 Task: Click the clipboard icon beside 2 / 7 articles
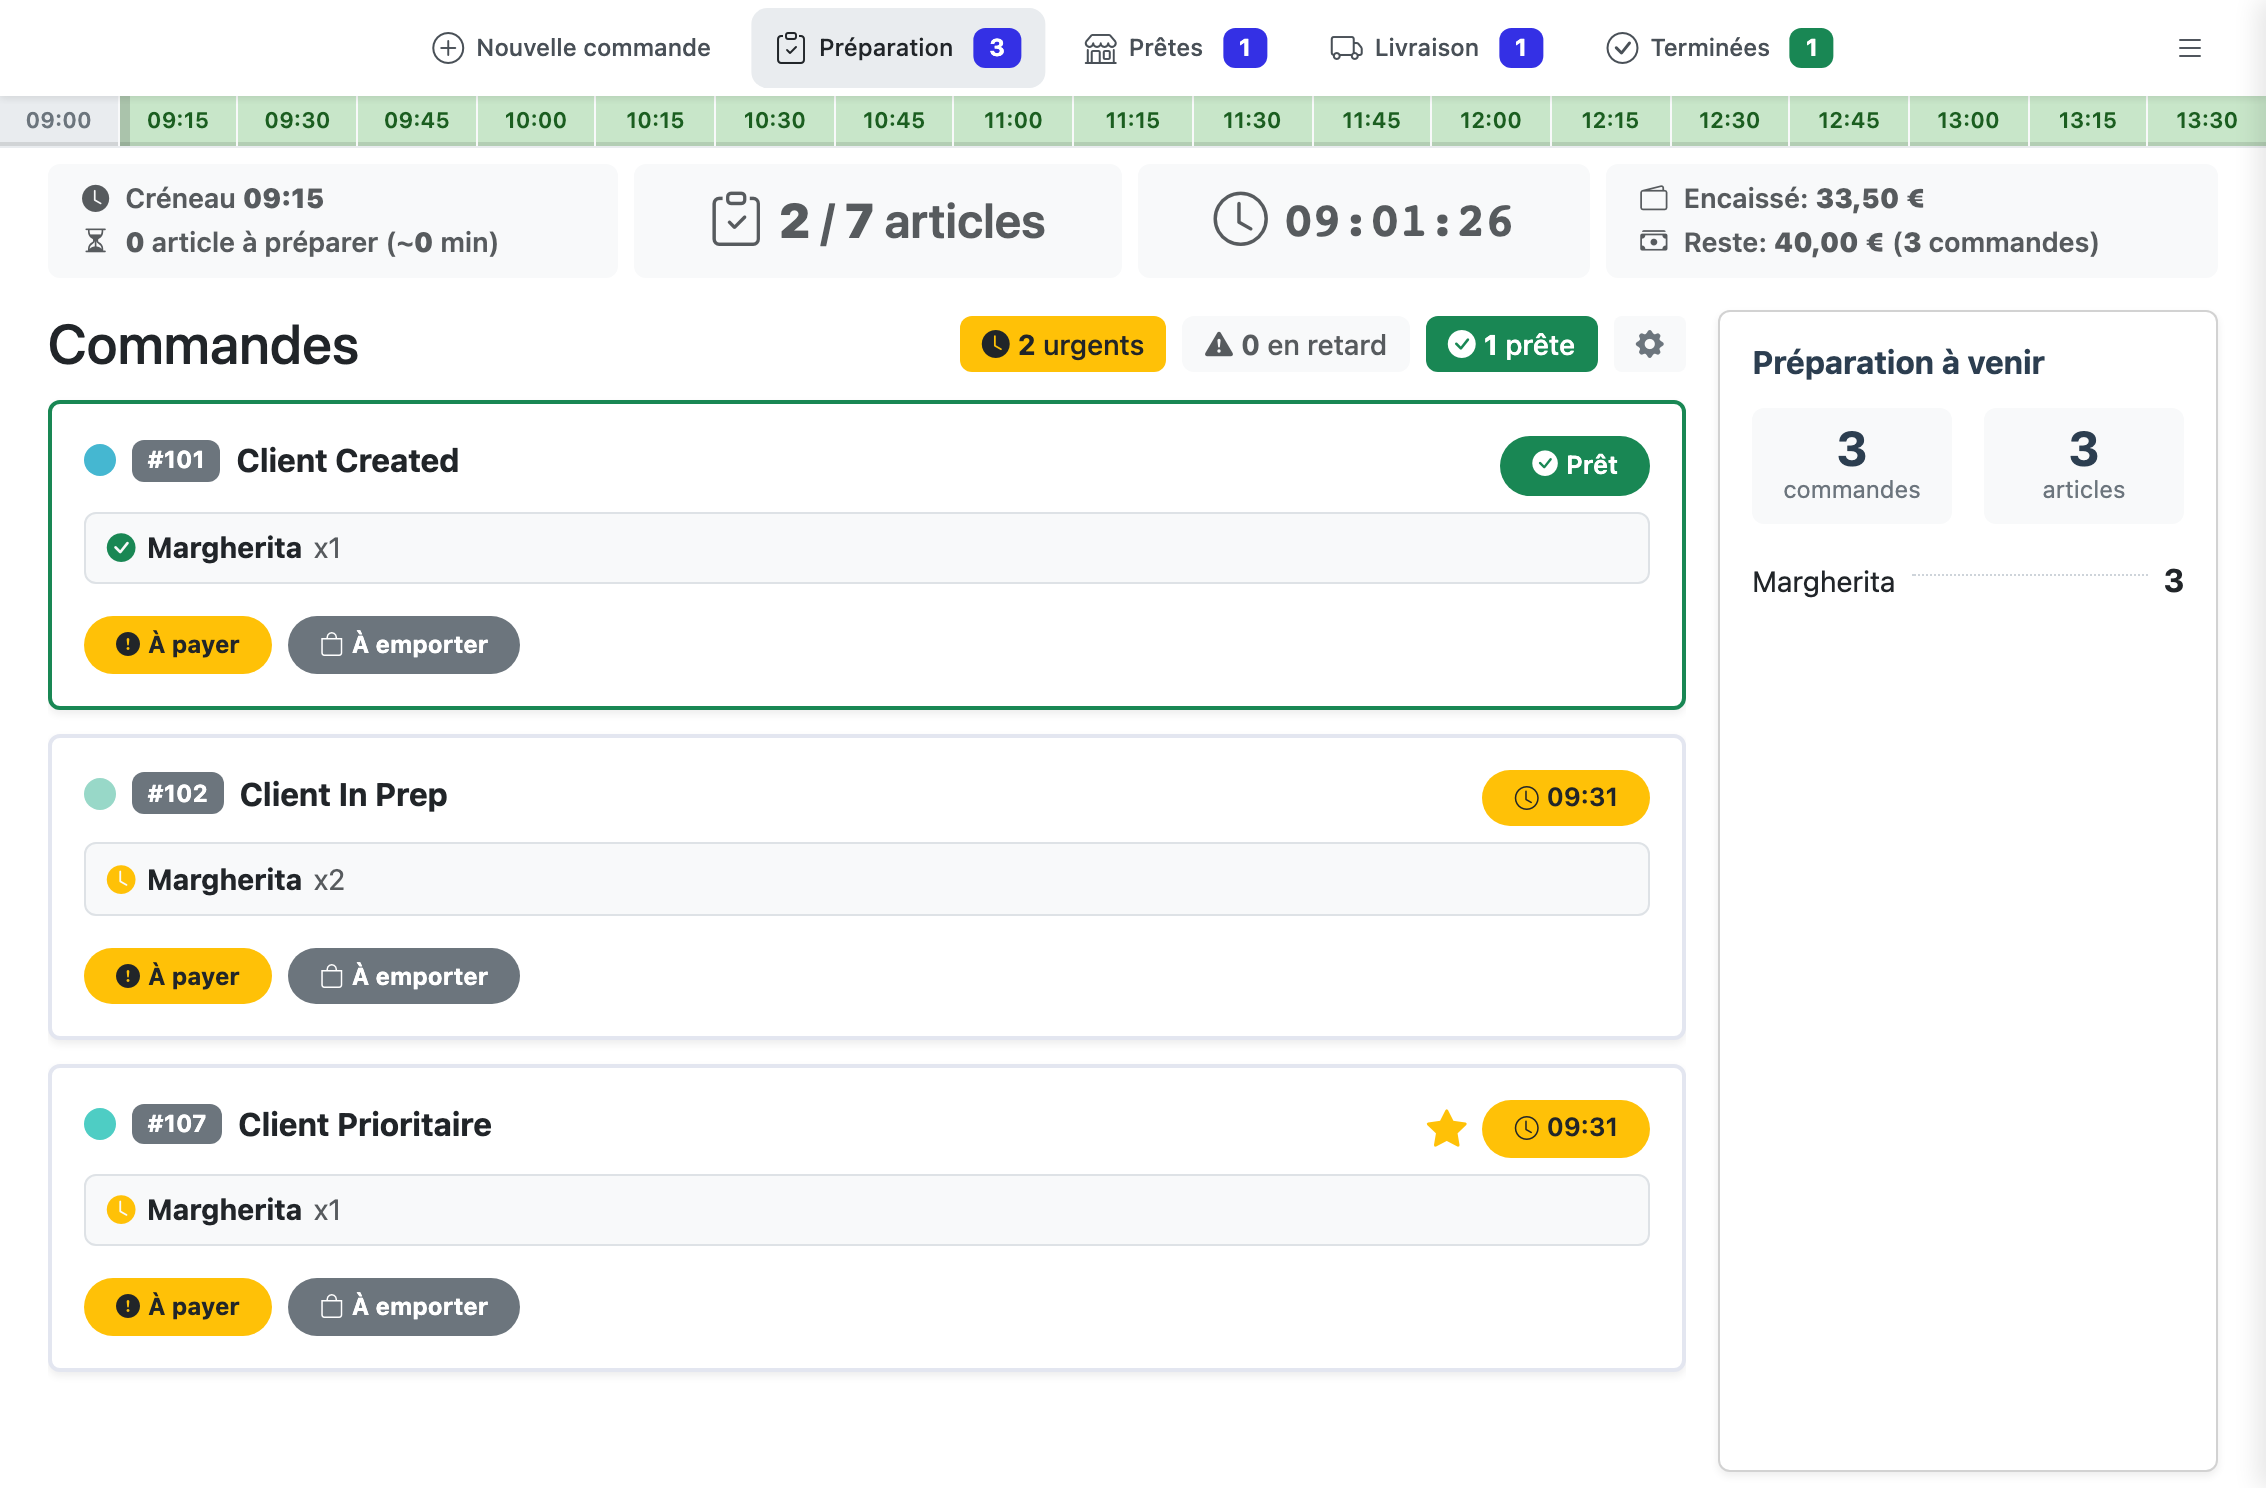click(x=736, y=220)
